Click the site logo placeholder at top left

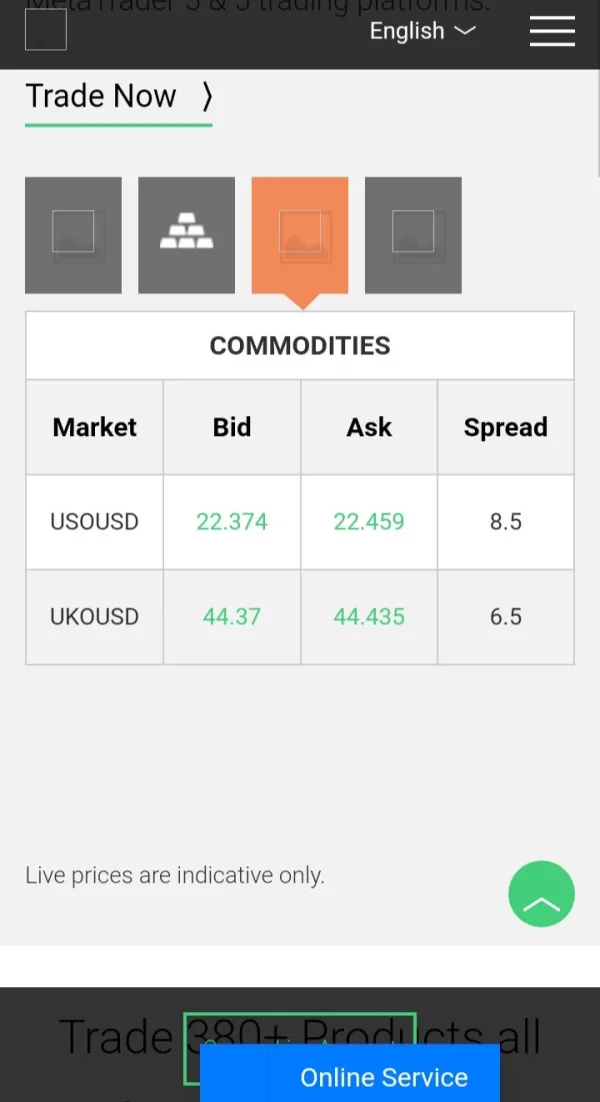coord(46,30)
